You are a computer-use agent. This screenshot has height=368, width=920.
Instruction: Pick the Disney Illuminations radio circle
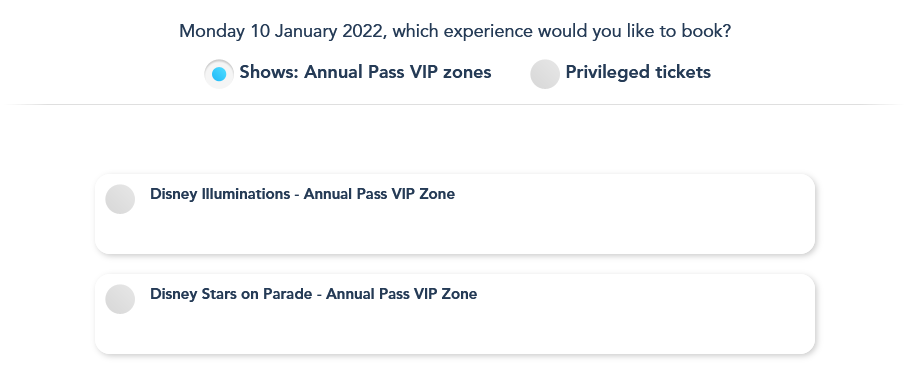pyautogui.click(x=120, y=199)
